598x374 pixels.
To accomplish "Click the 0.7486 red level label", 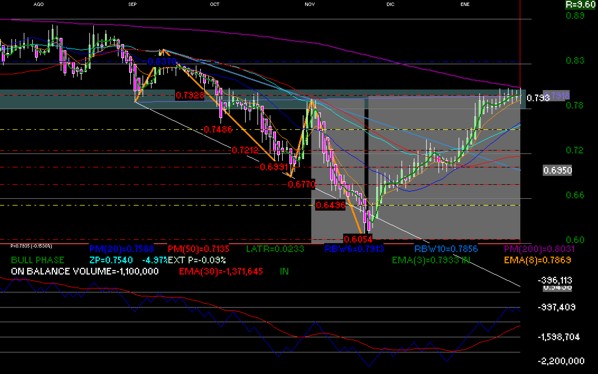I will coord(218,130).
